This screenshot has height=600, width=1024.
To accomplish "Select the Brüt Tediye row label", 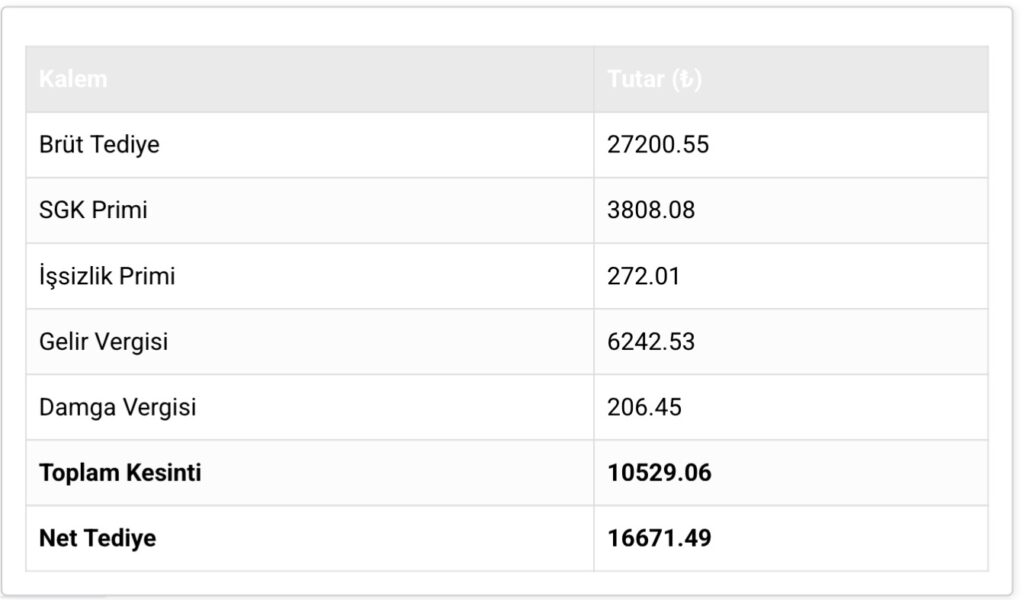I will pyautogui.click(x=99, y=145).
